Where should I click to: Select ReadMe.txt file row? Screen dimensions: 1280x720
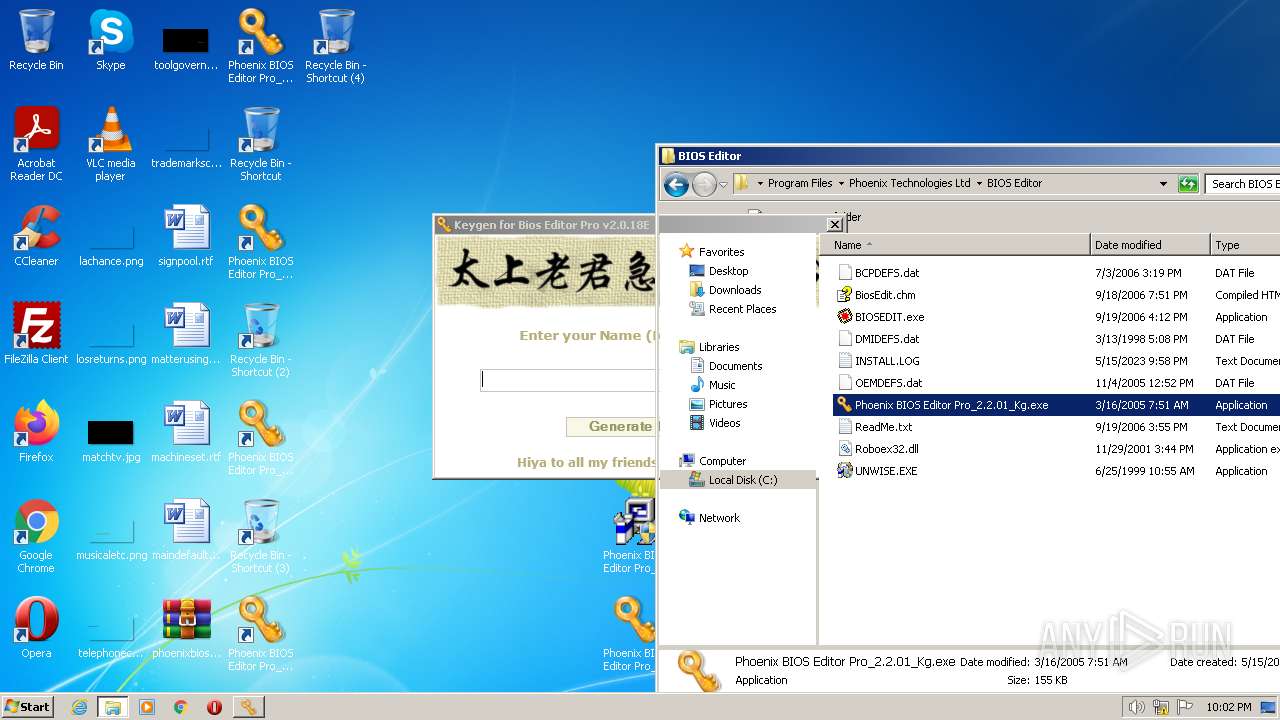[883, 427]
